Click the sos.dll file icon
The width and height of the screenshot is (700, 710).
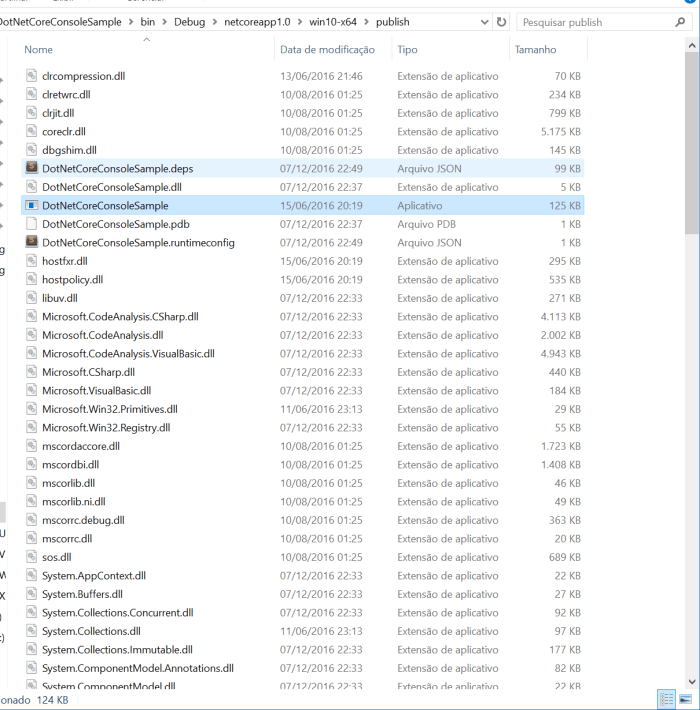click(31, 557)
